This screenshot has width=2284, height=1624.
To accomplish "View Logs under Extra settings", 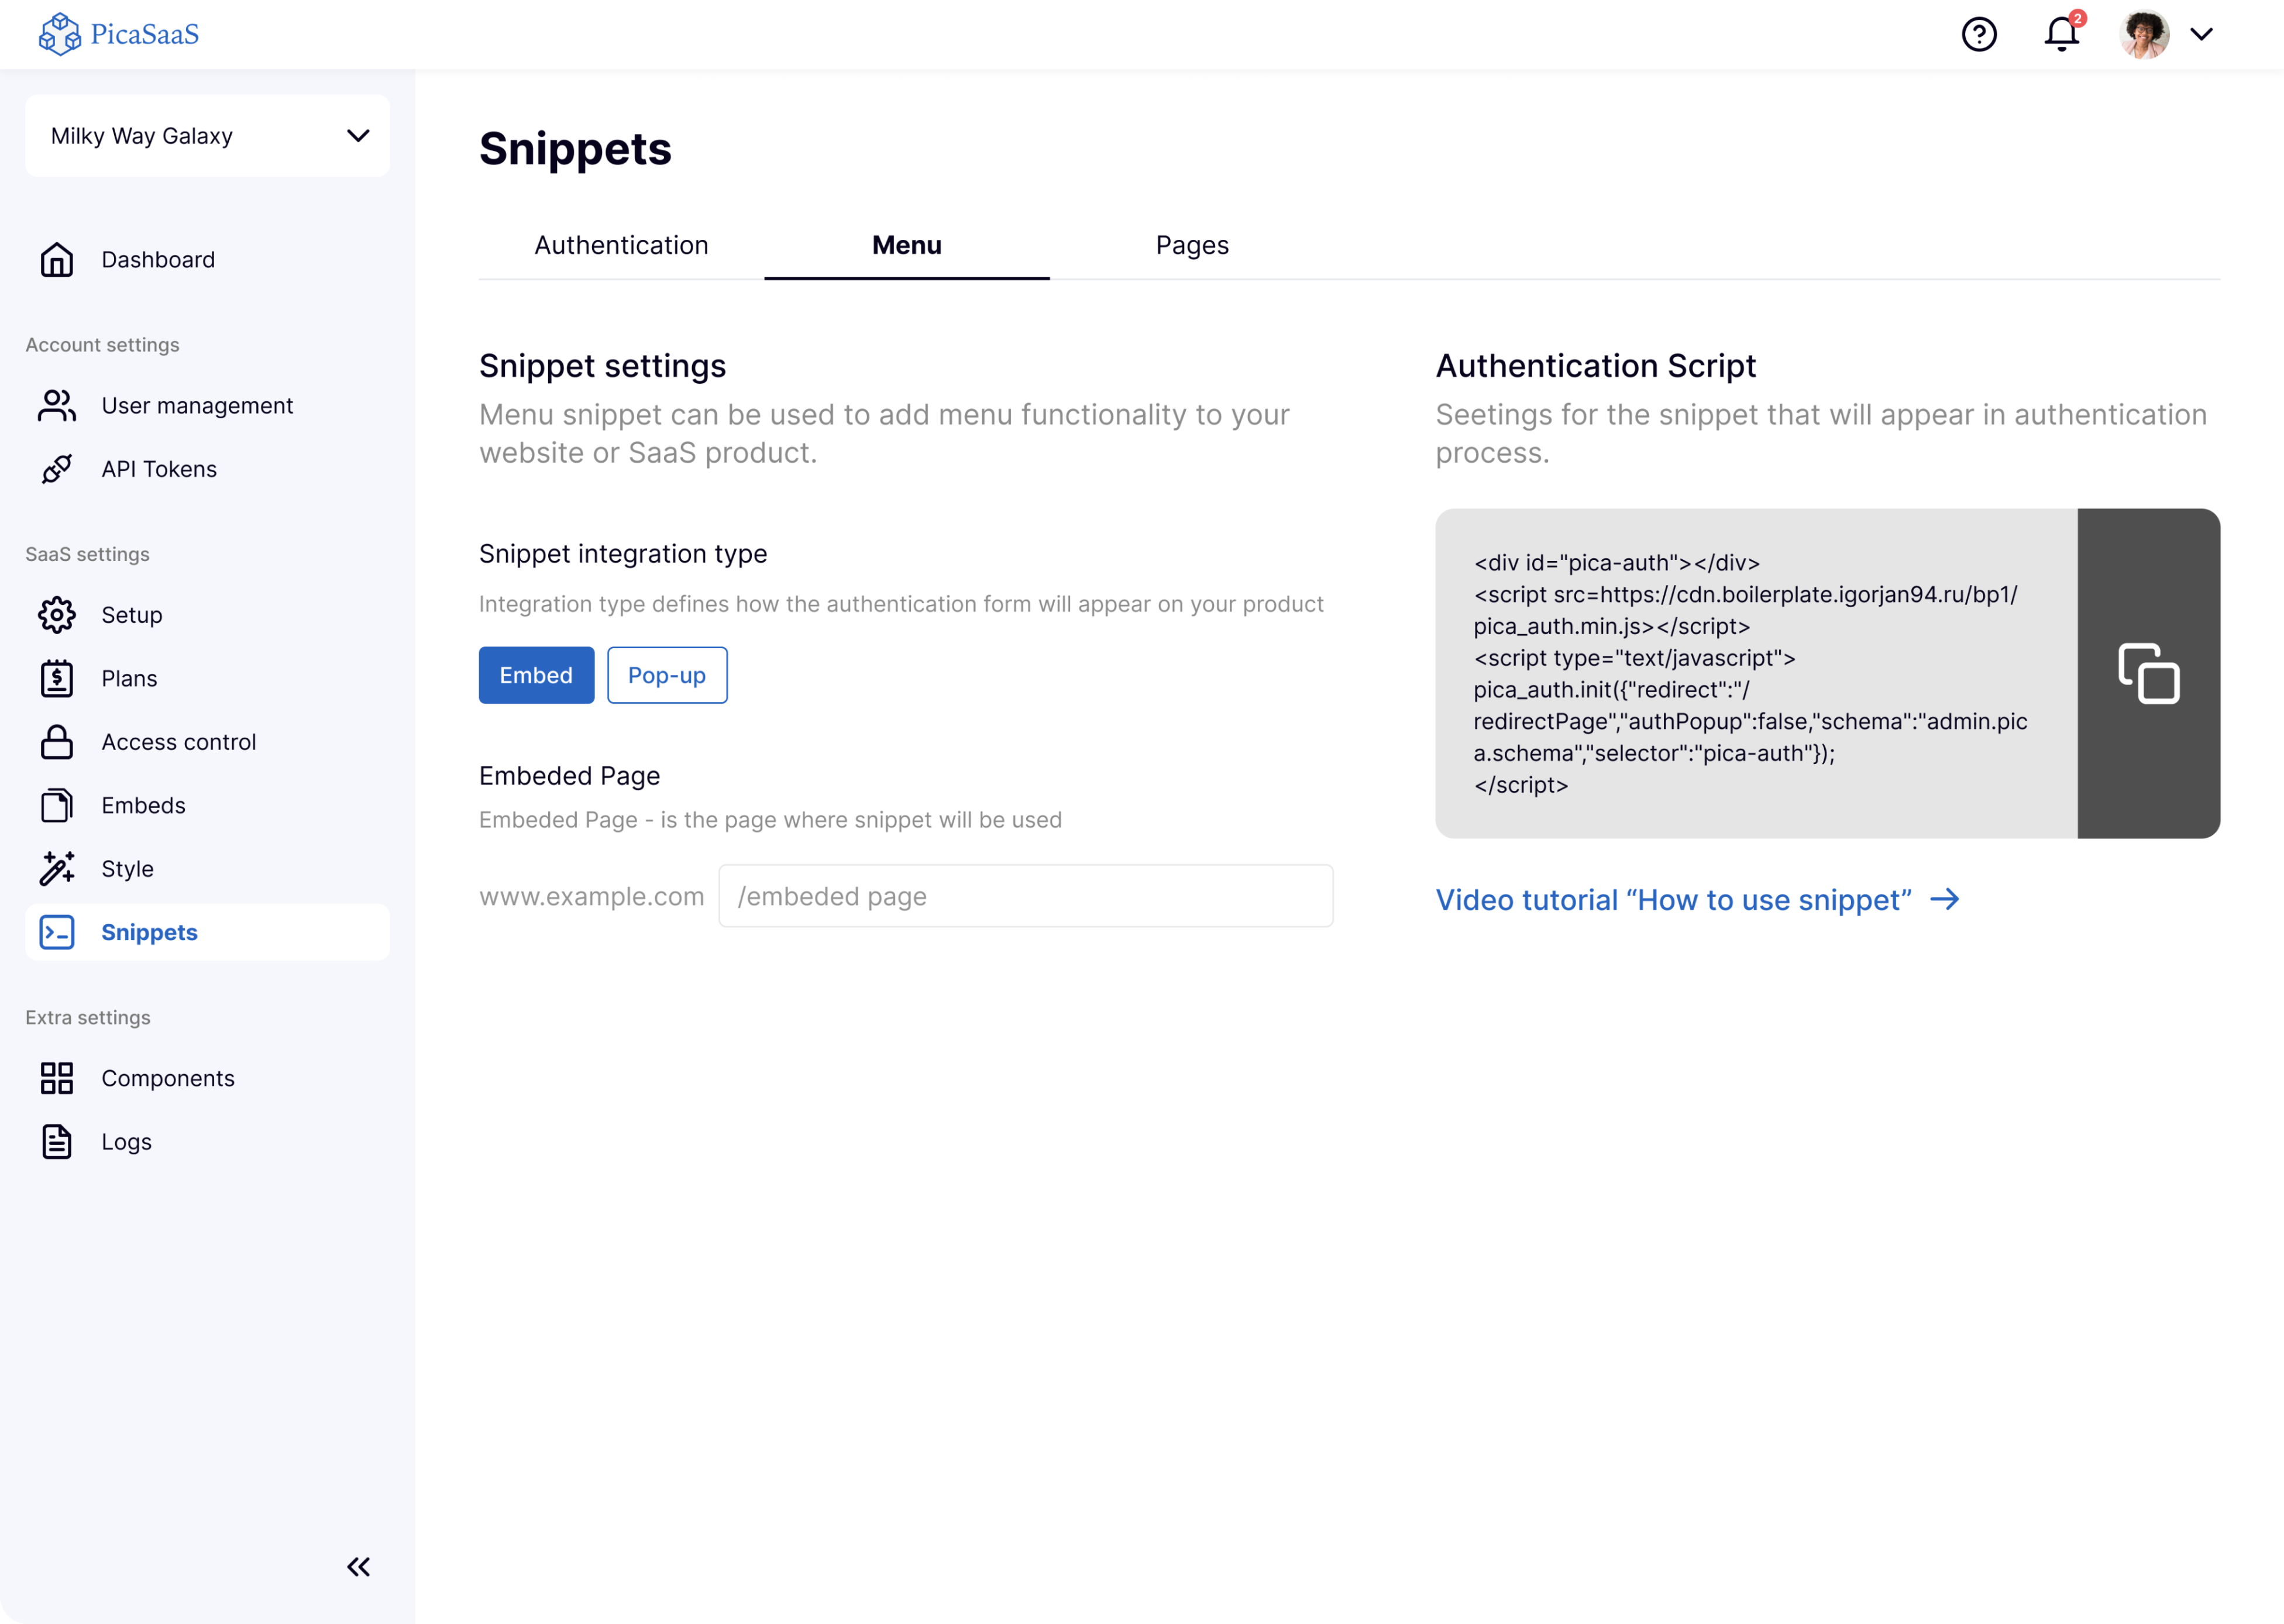I will pyautogui.click(x=125, y=1141).
